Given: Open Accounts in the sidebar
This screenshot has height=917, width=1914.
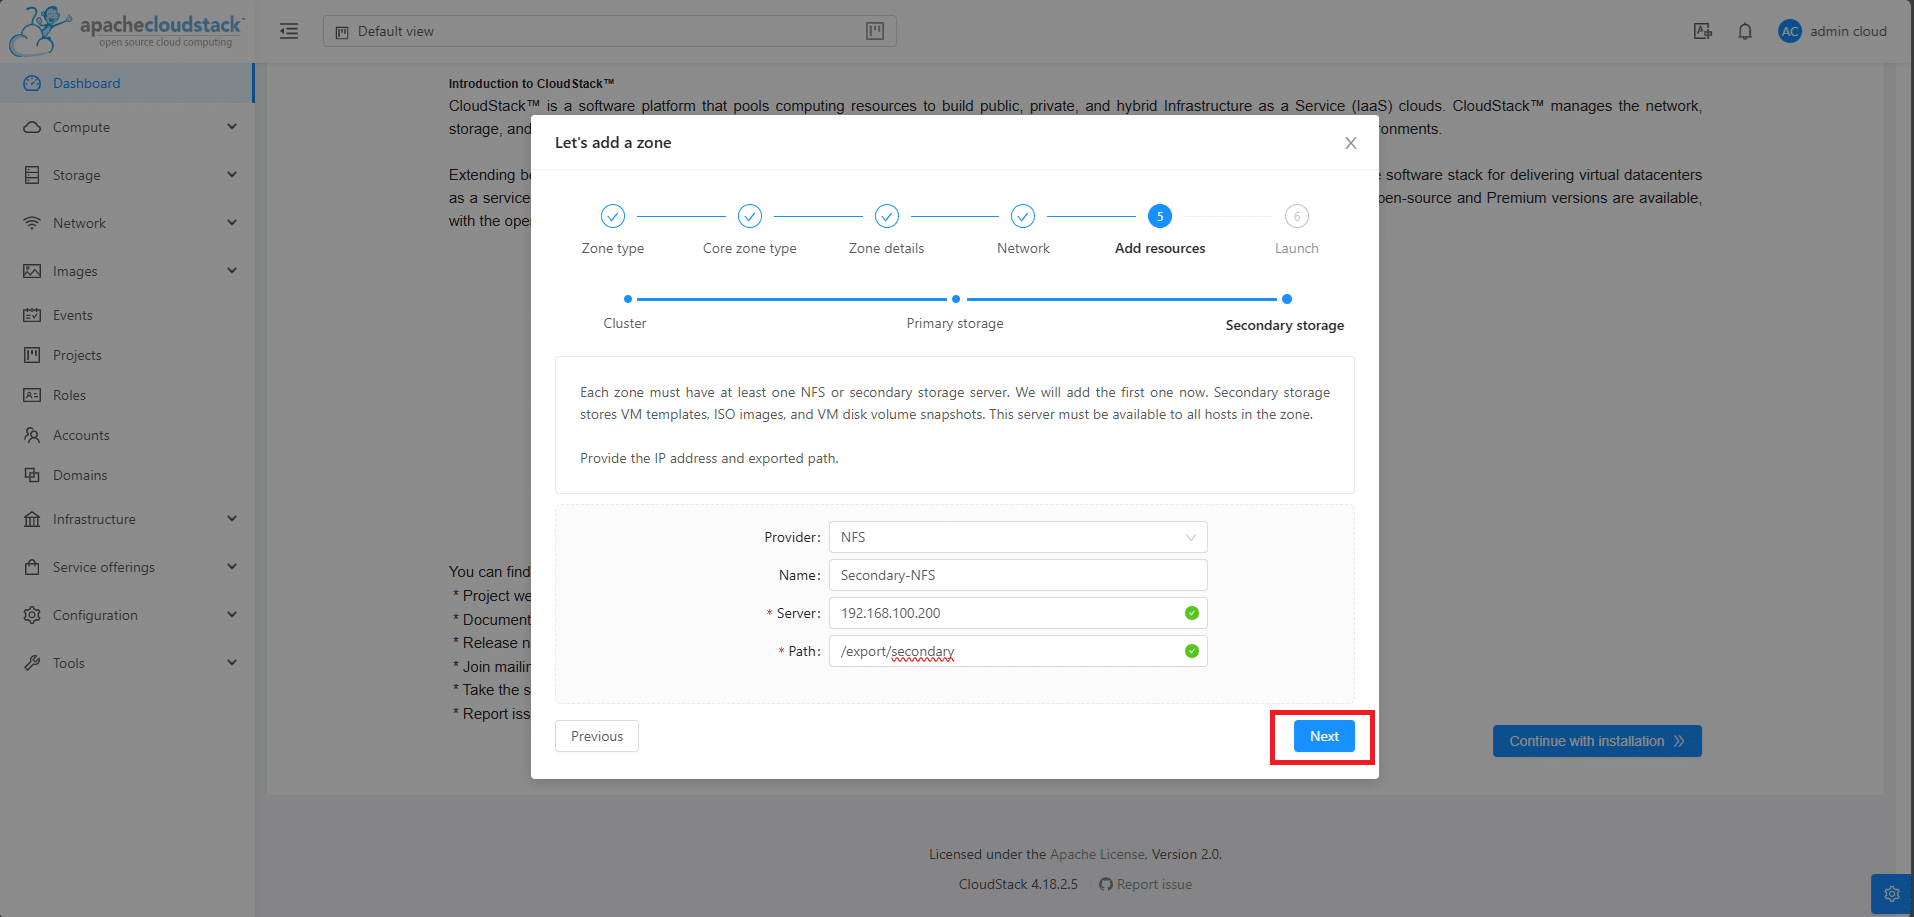Looking at the screenshot, I should (x=127, y=435).
